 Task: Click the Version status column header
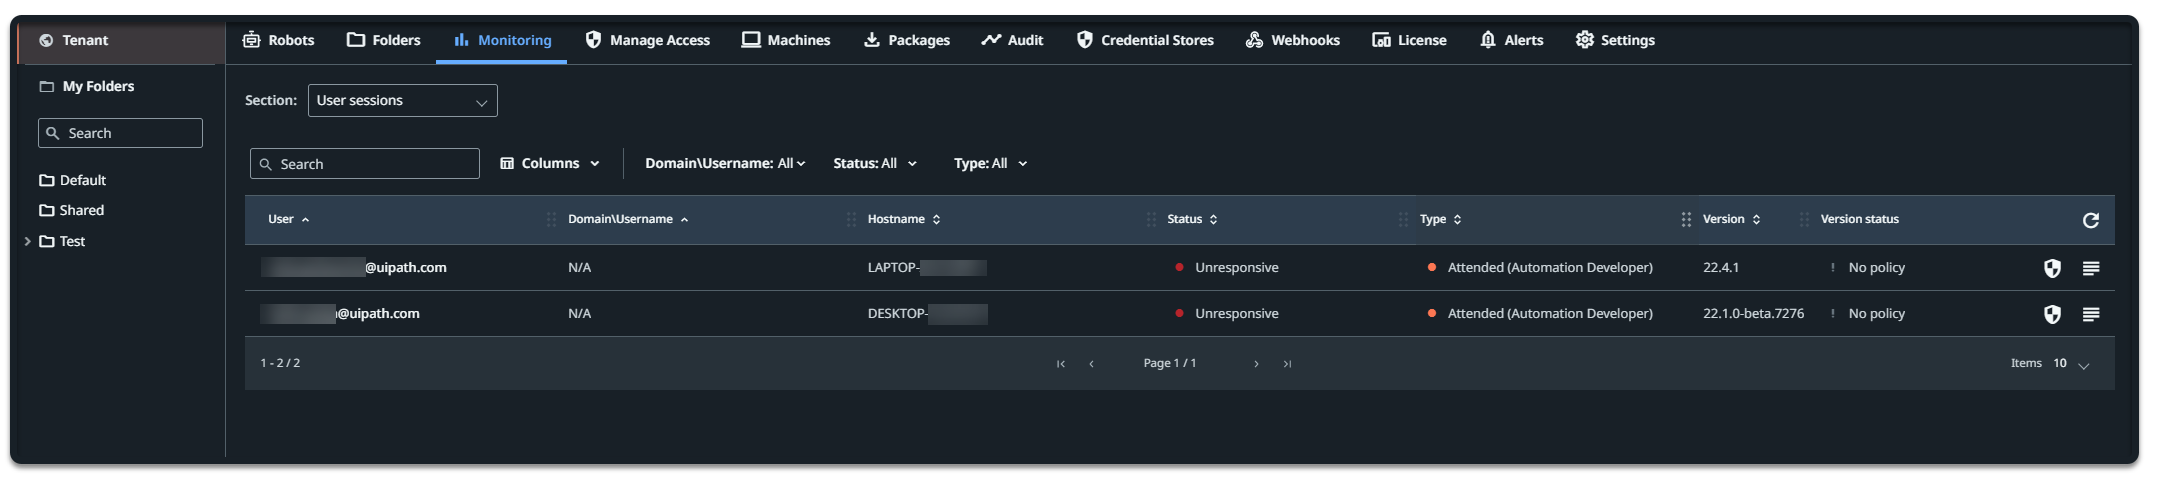tap(1859, 219)
